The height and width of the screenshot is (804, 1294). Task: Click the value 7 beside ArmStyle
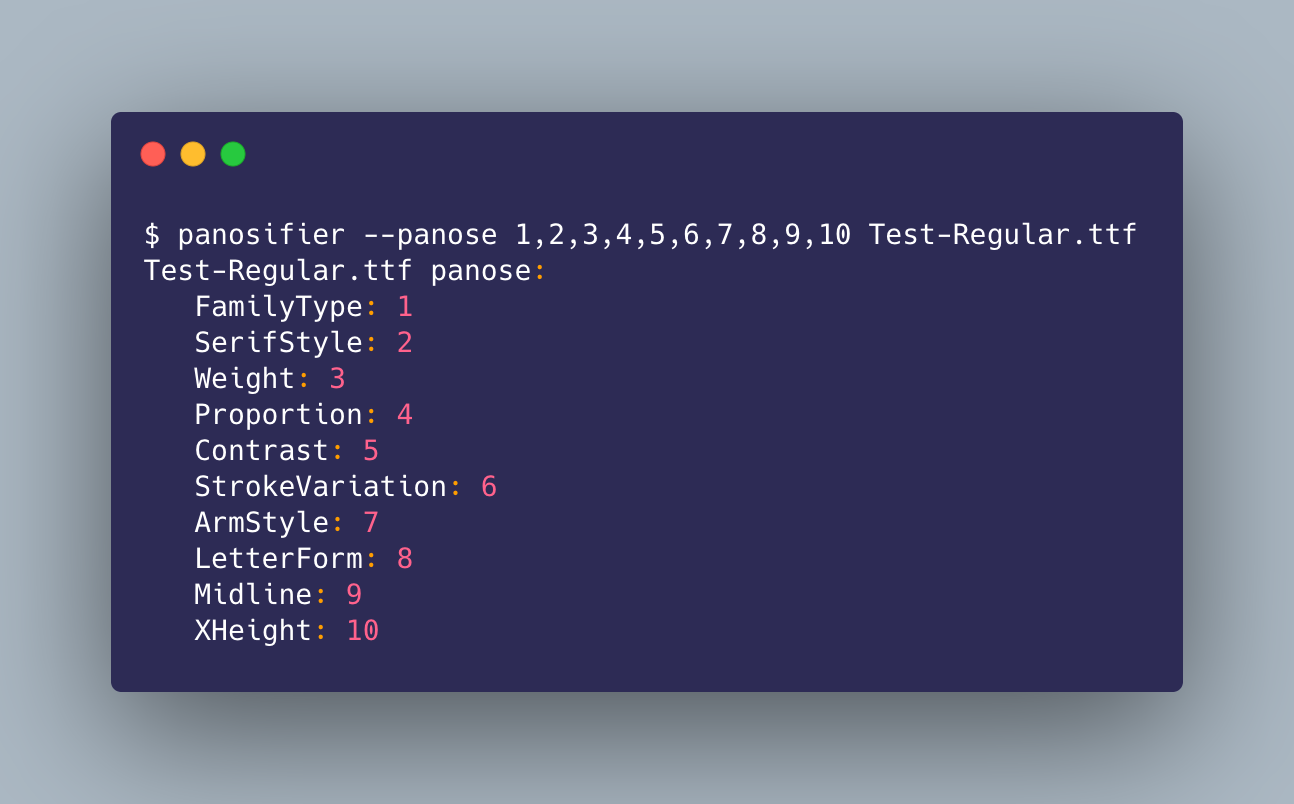(x=371, y=523)
